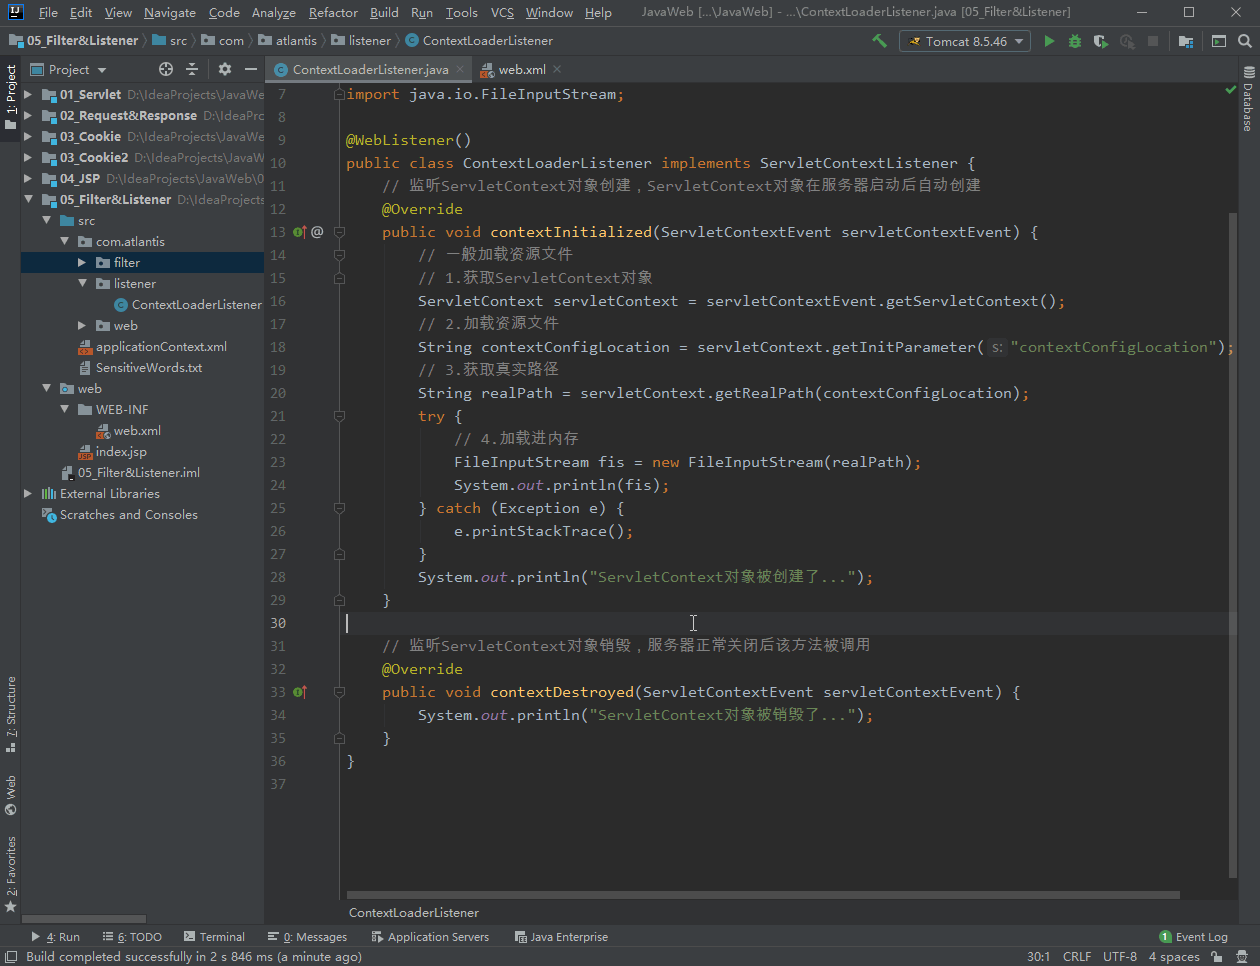The width and height of the screenshot is (1260, 966).
Task: Click the tool windows toggle in status bar corner
Action: pyautogui.click(x=11, y=957)
